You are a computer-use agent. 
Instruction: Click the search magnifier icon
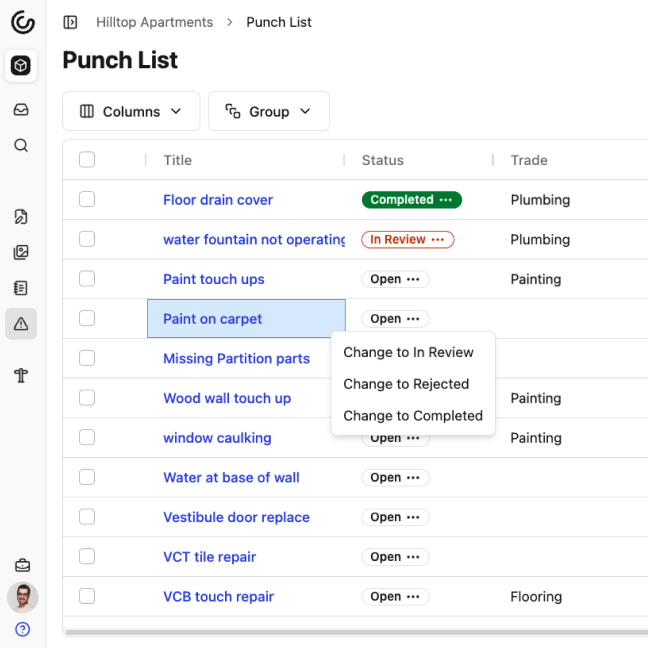pos(21,146)
